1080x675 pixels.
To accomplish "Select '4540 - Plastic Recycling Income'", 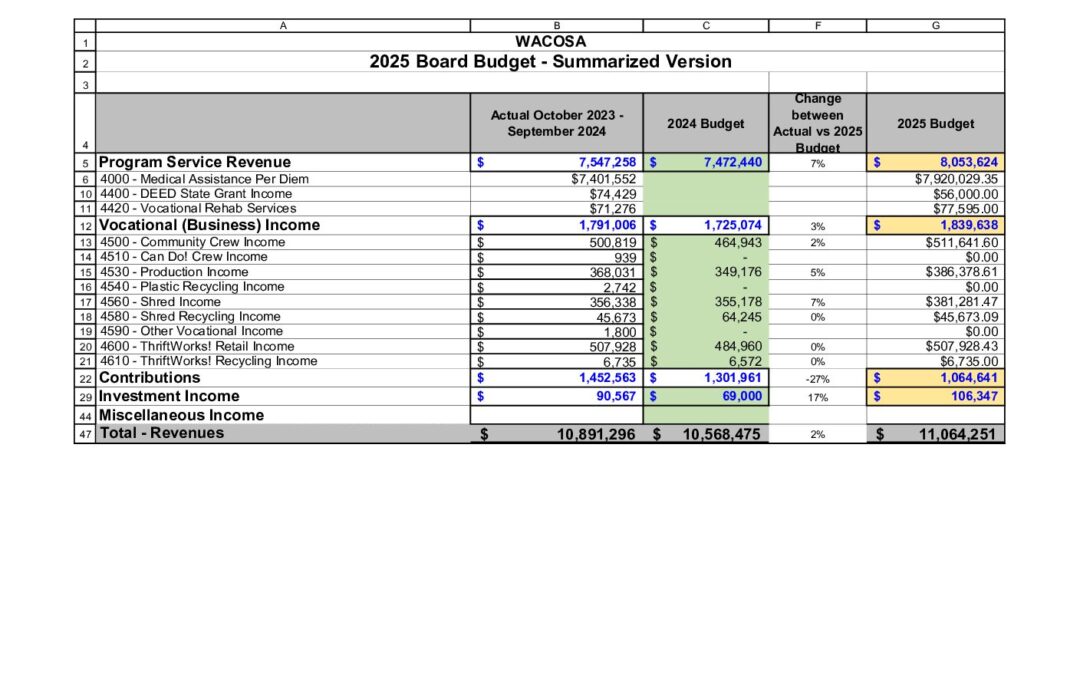I will coord(191,287).
